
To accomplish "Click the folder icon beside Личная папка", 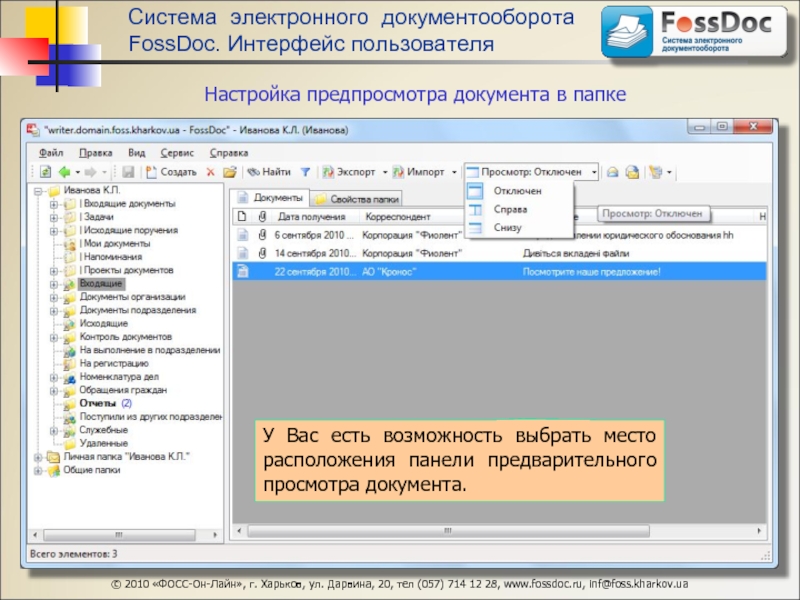I will [x=53, y=457].
